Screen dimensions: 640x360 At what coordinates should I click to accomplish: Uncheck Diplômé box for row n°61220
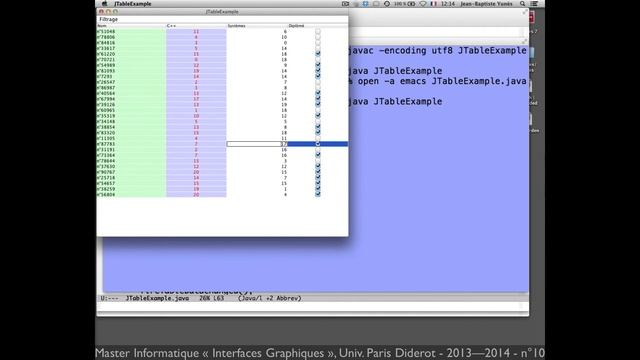pos(318,54)
